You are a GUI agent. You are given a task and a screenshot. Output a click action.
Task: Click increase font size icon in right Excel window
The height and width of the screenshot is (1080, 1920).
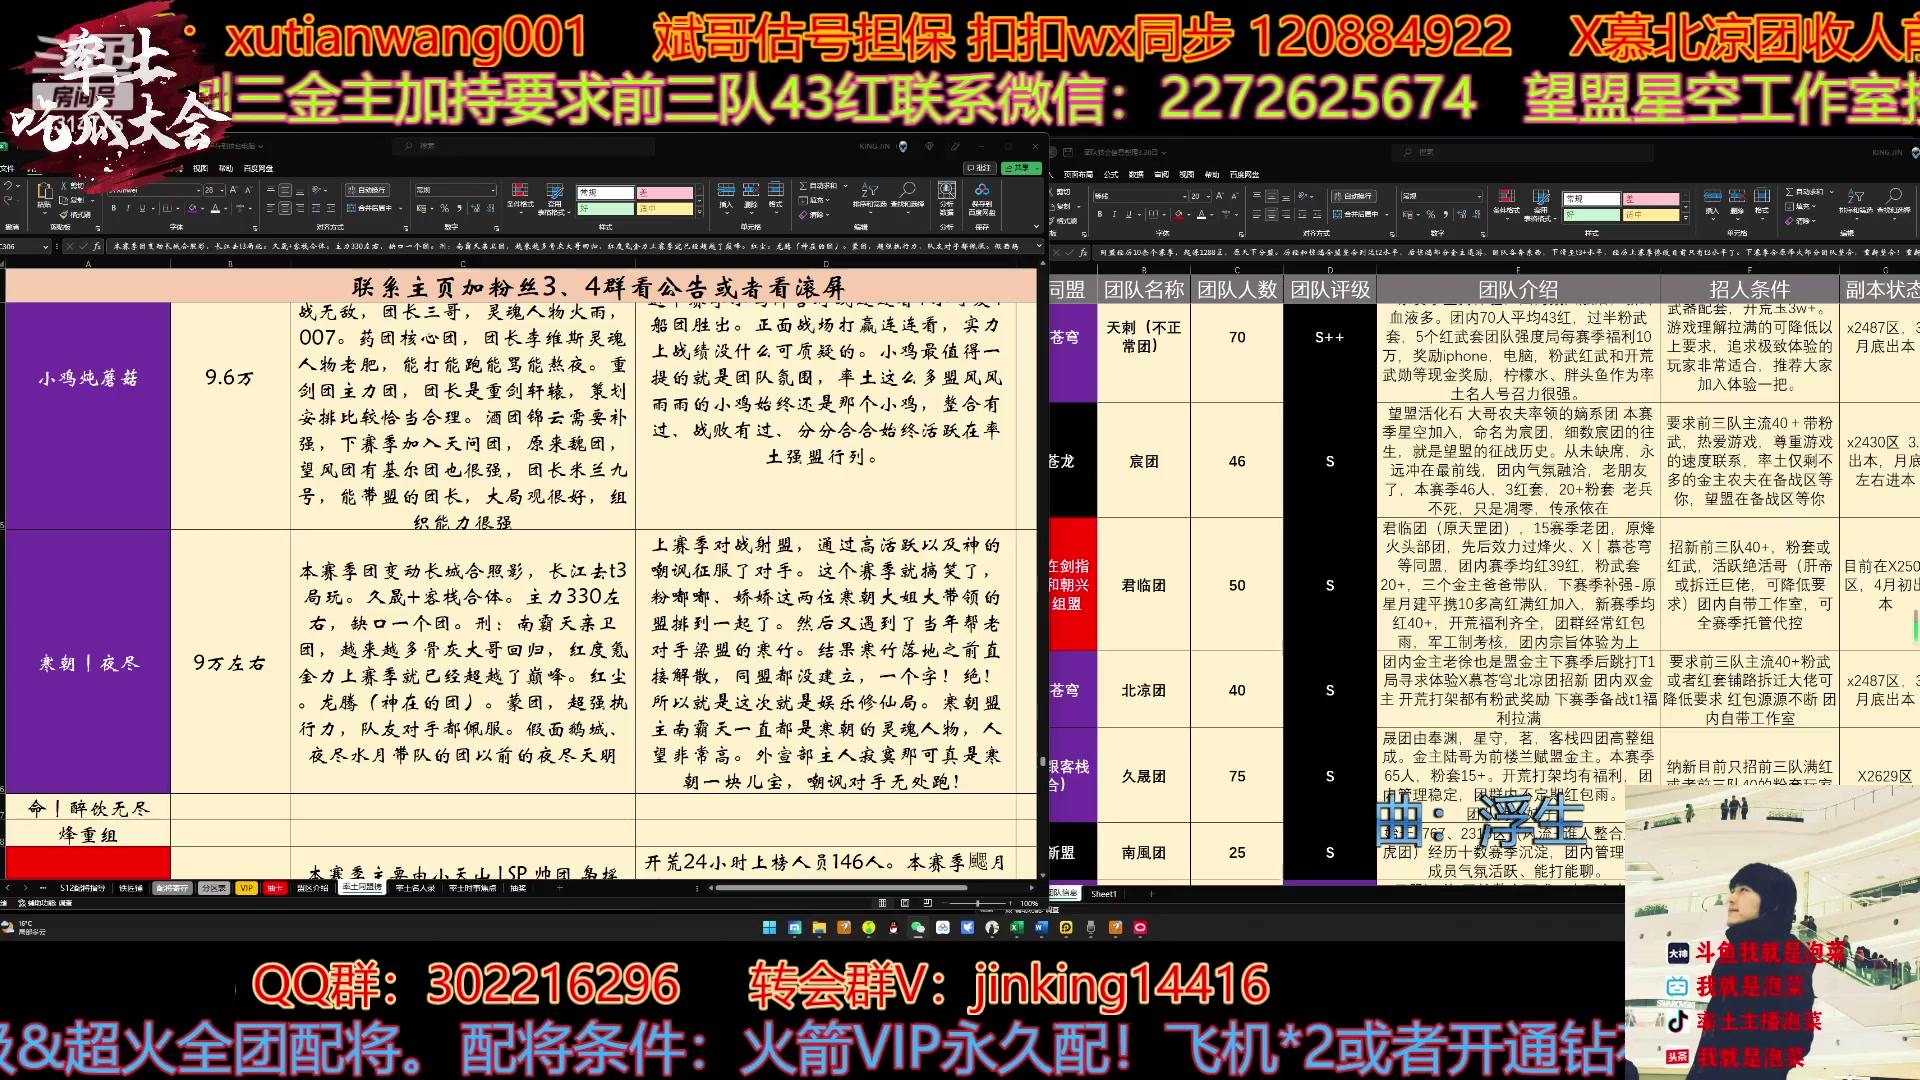pos(1219,196)
